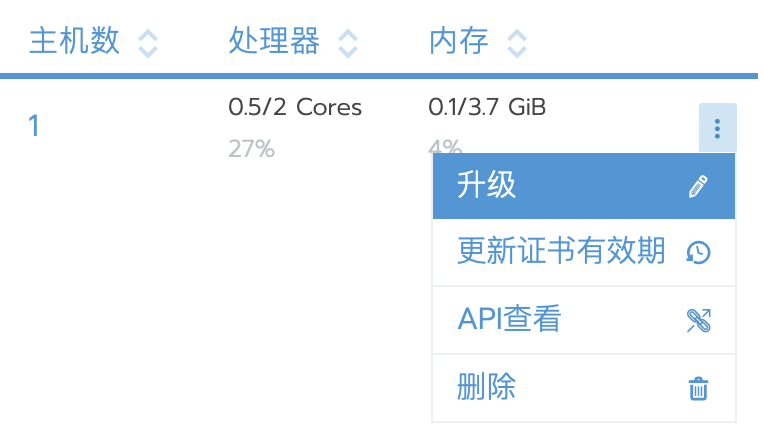Click the pencil icon beside 升级
764x440 pixels.
tap(698, 186)
